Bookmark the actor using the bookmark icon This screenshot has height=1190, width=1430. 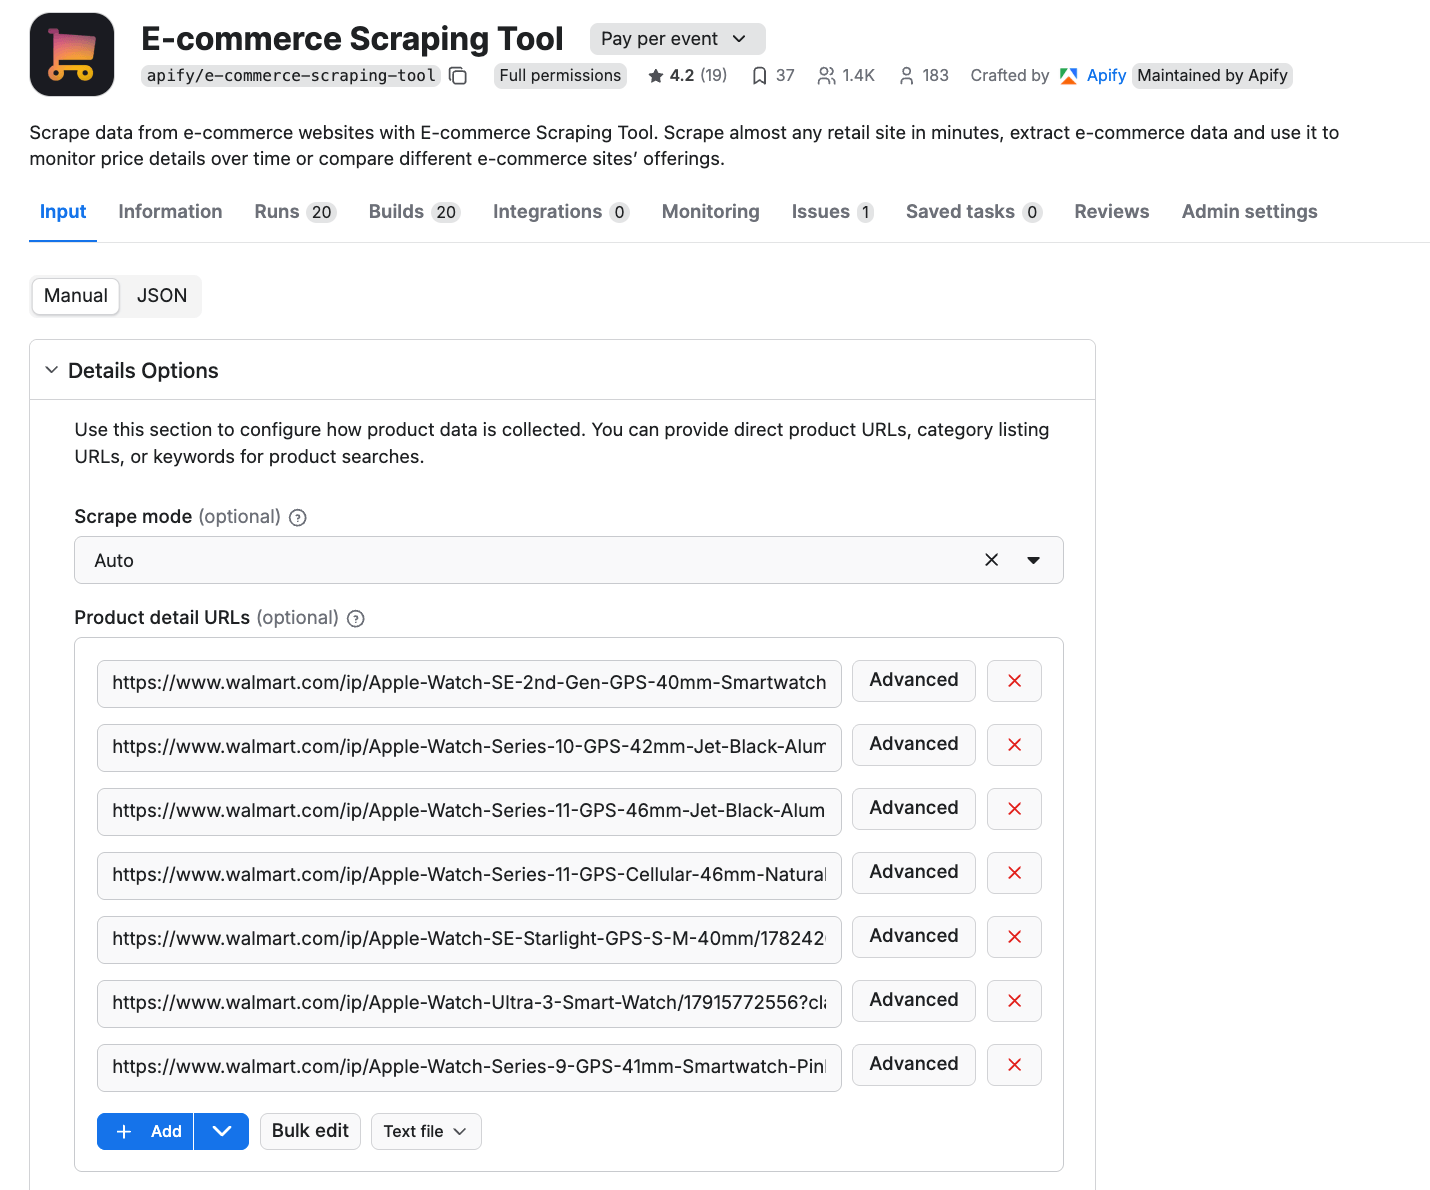click(x=758, y=75)
